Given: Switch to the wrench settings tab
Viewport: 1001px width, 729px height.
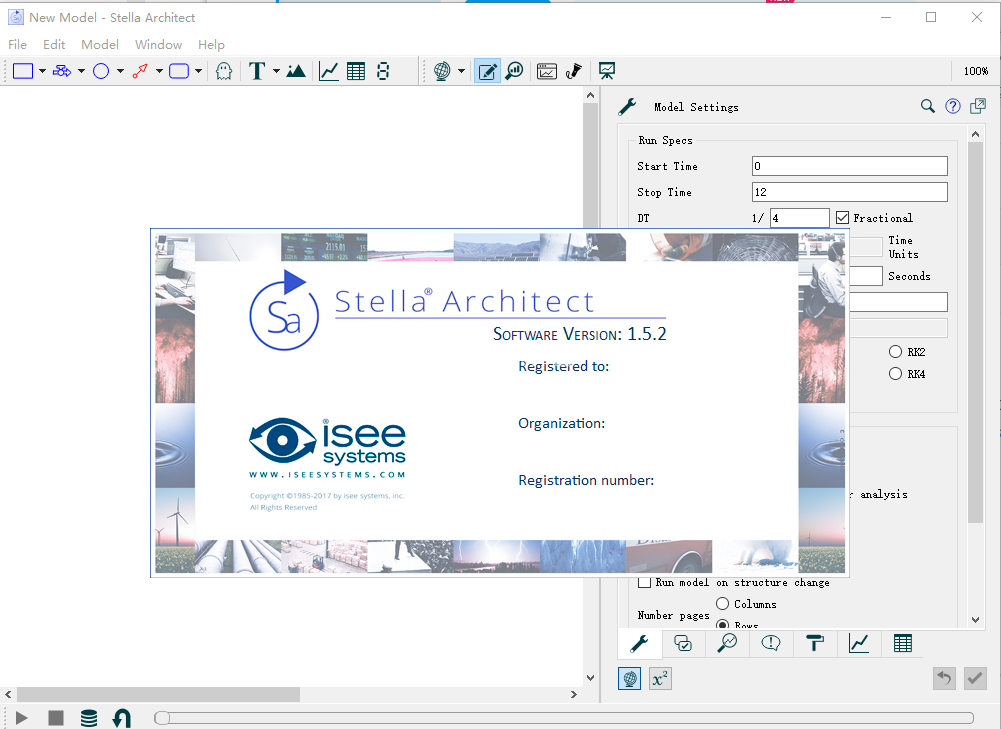Looking at the screenshot, I should (639, 643).
